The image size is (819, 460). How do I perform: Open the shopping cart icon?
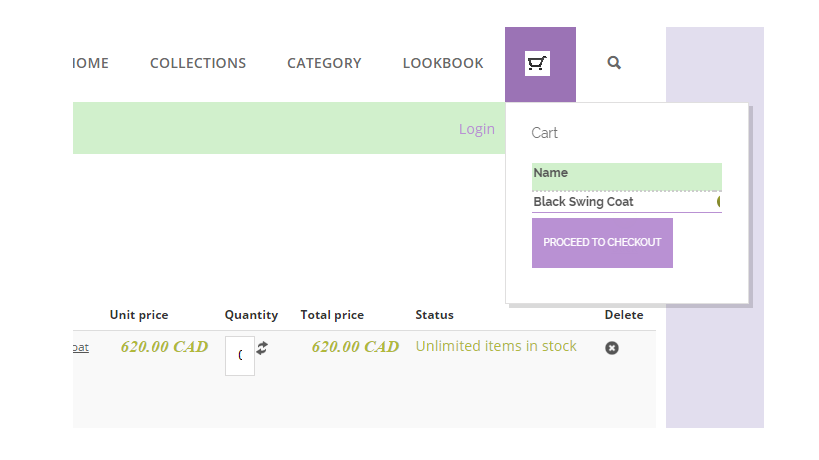coord(538,64)
